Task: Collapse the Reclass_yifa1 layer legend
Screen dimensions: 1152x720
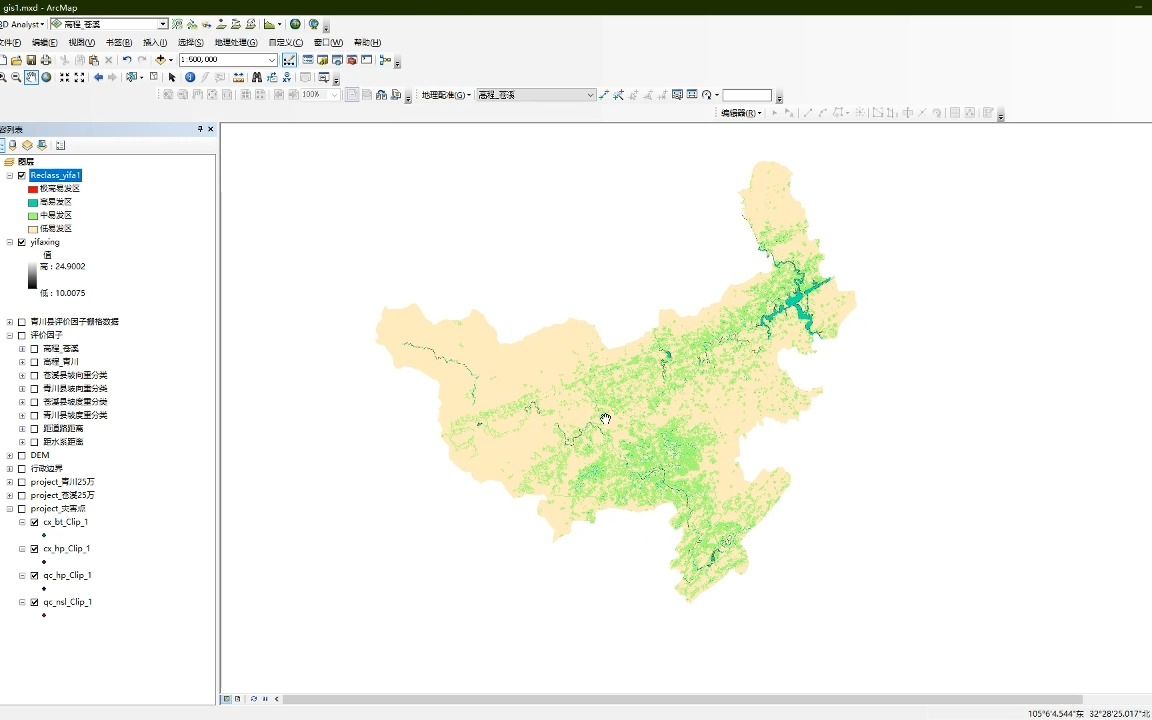Action: [10, 176]
